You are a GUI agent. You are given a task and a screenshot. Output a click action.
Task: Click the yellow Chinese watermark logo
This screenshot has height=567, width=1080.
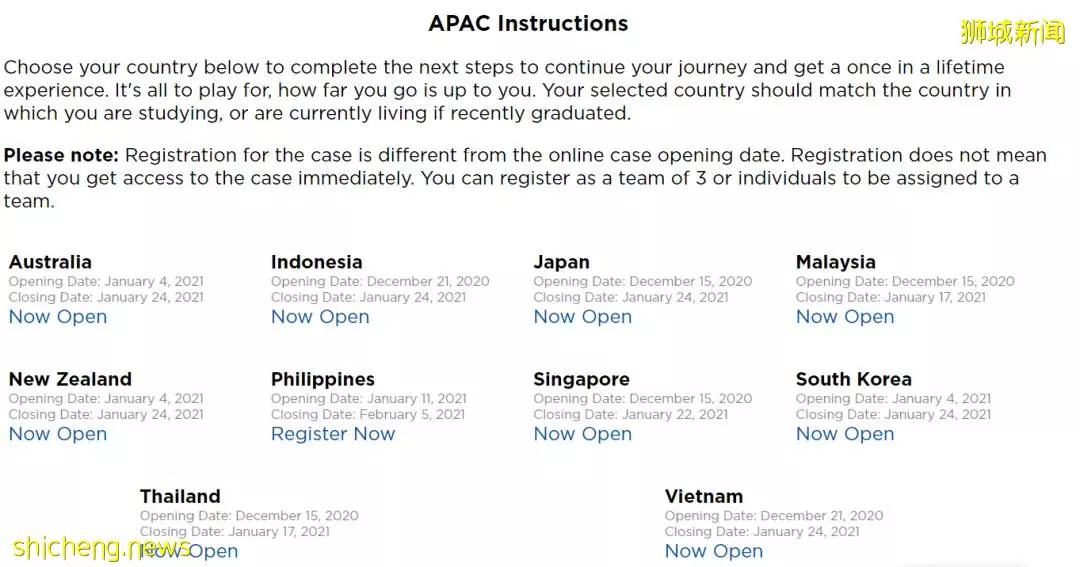click(1012, 32)
